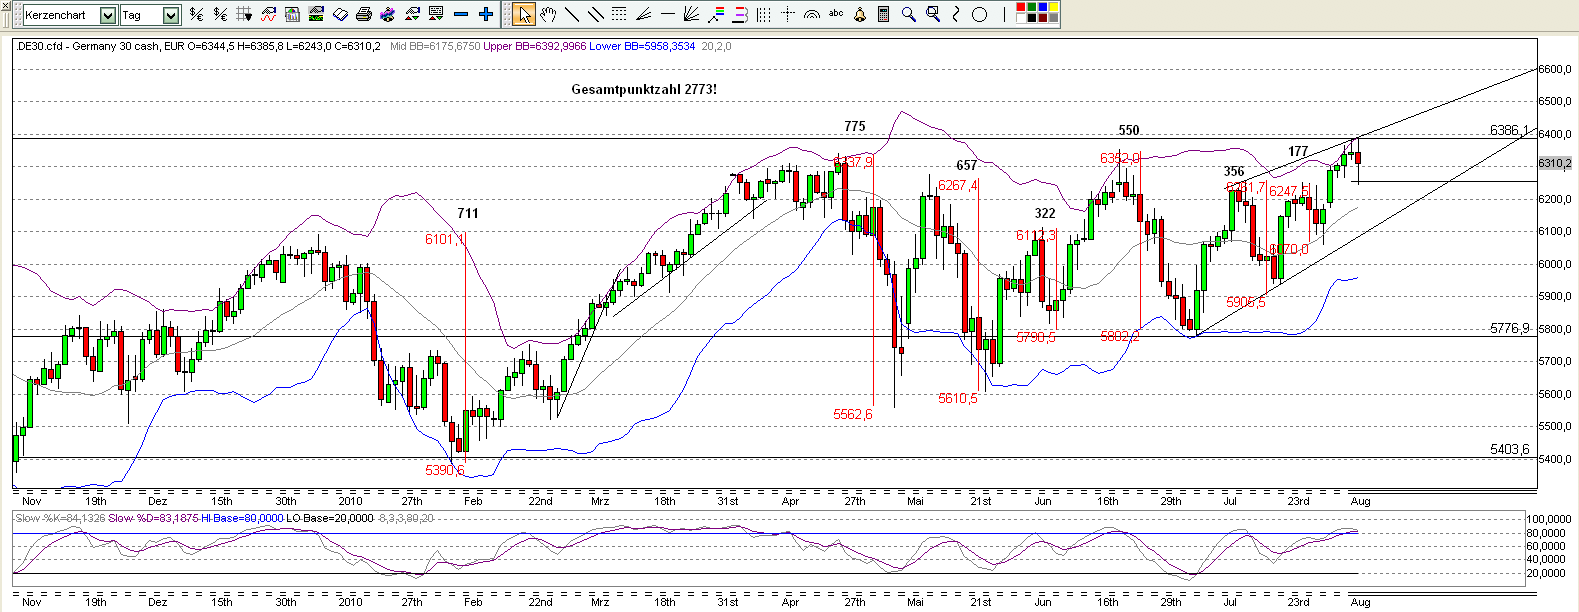Select the abc text annotation tool

coord(835,13)
